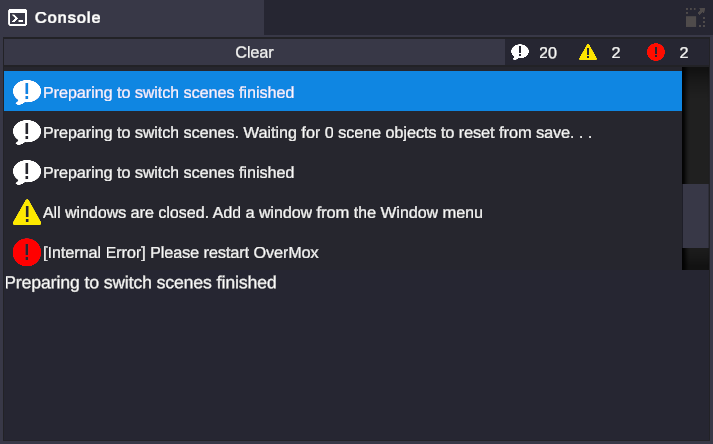Click yellow warning triangle on windows-closed row
Viewport: 713px width, 444px height.
tap(27, 212)
